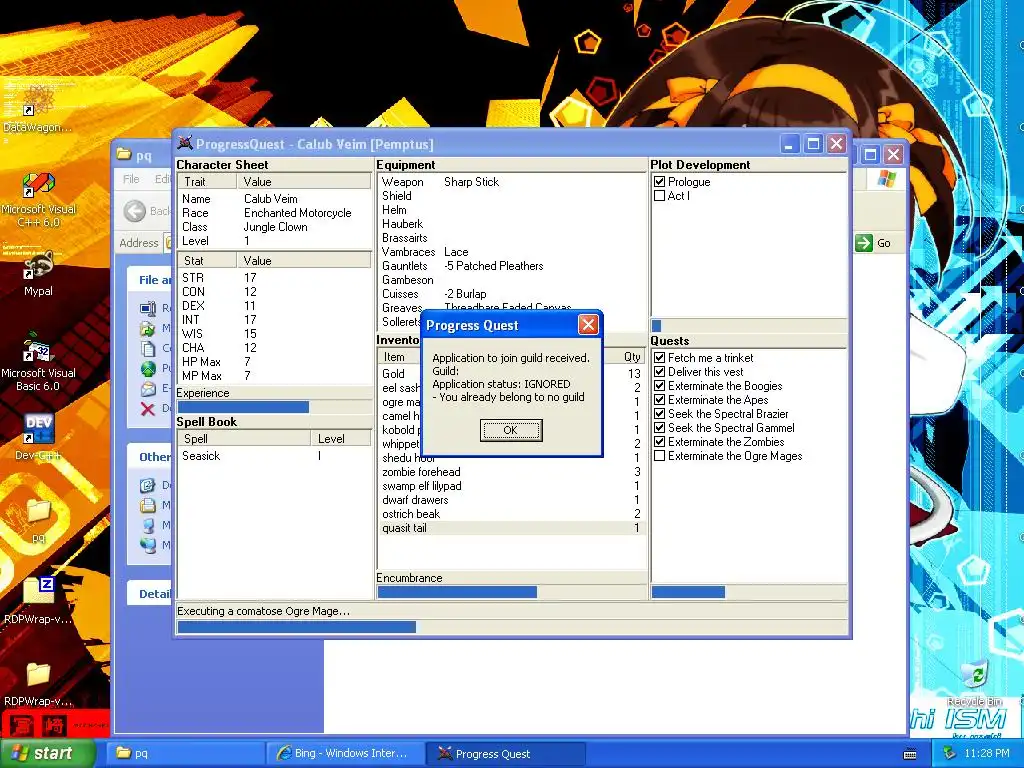The width and height of the screenshot is (1024, 768).
Task: Switch to Bing Internet Explorer taskbar button
Action: coord(344,754)
